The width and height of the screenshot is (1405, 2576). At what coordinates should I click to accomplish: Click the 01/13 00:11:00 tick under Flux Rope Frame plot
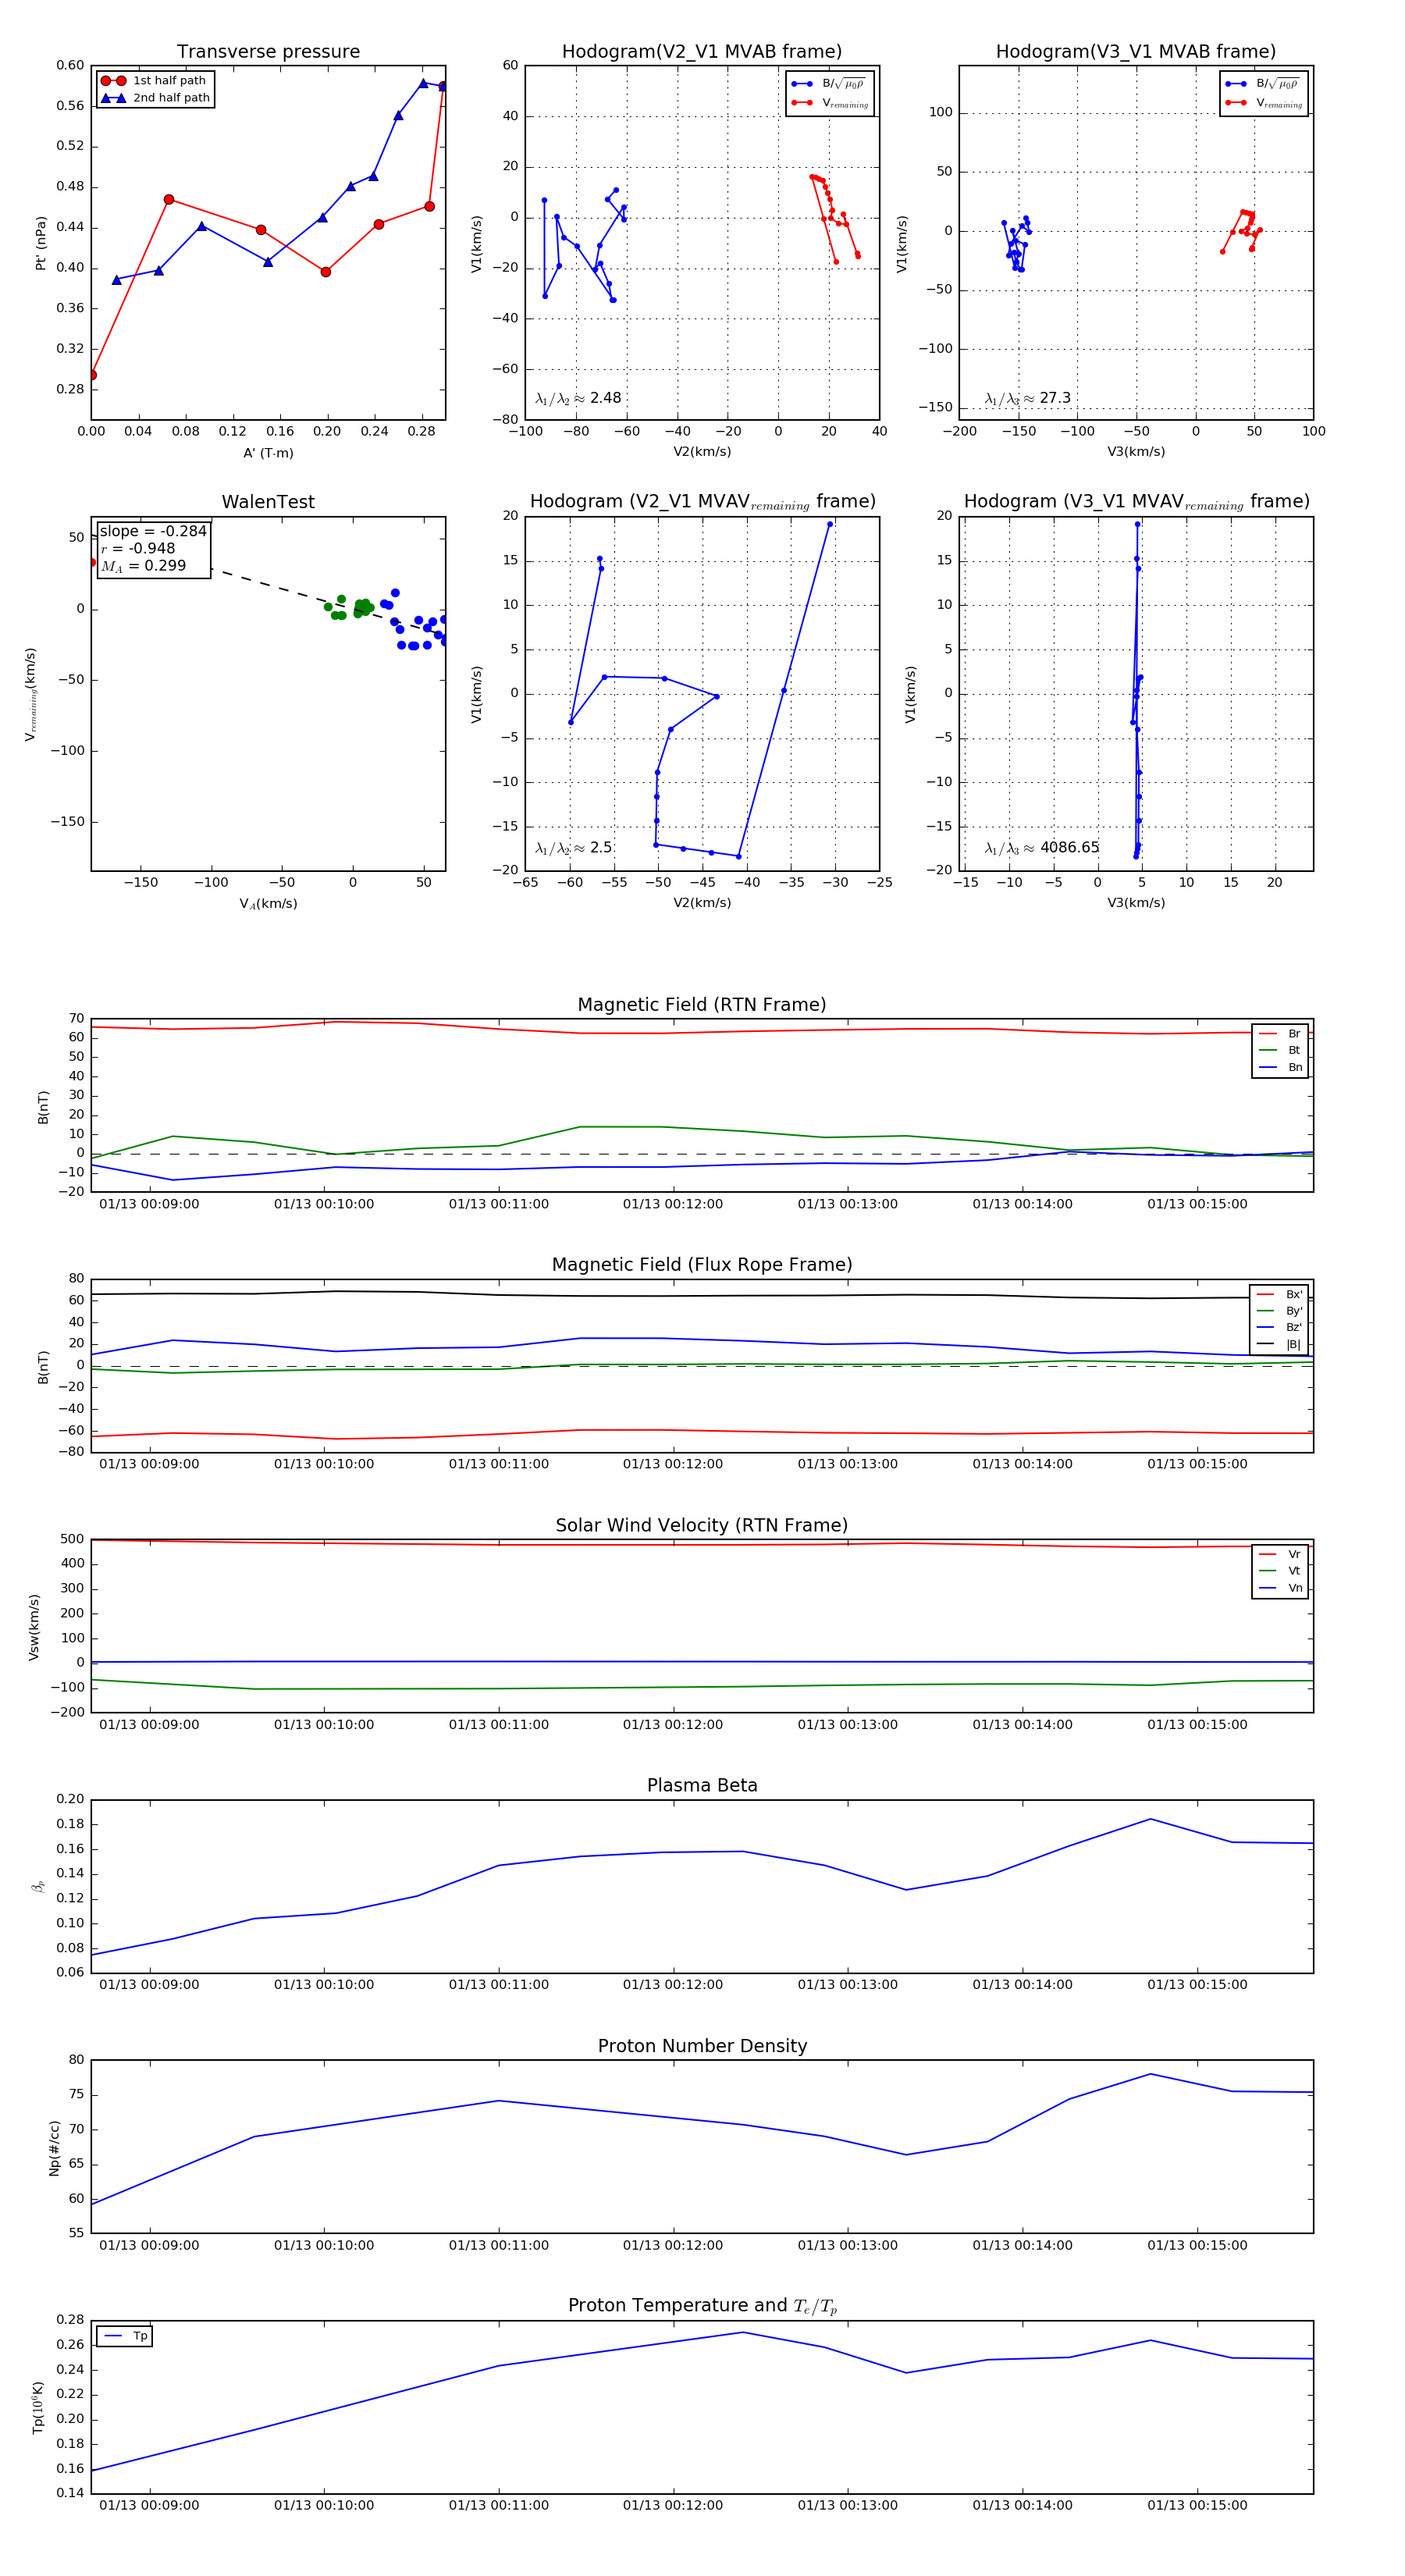coord(498,1464)
